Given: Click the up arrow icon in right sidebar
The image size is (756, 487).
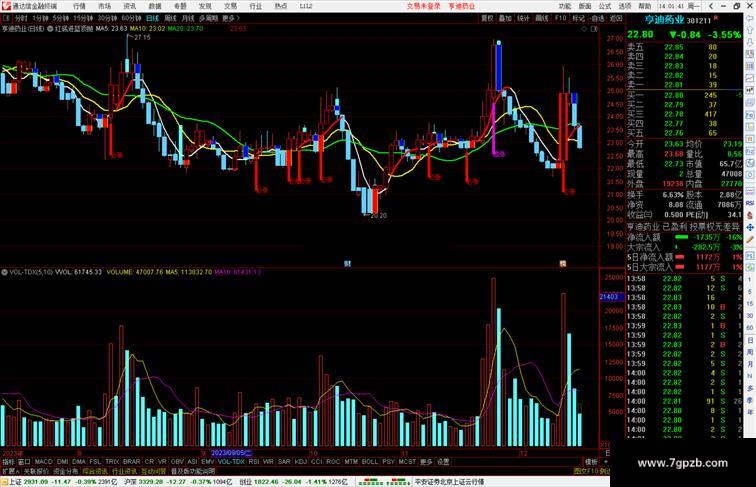Looking at the screenshot, I should pyautogui.click(x=750, y=30).
